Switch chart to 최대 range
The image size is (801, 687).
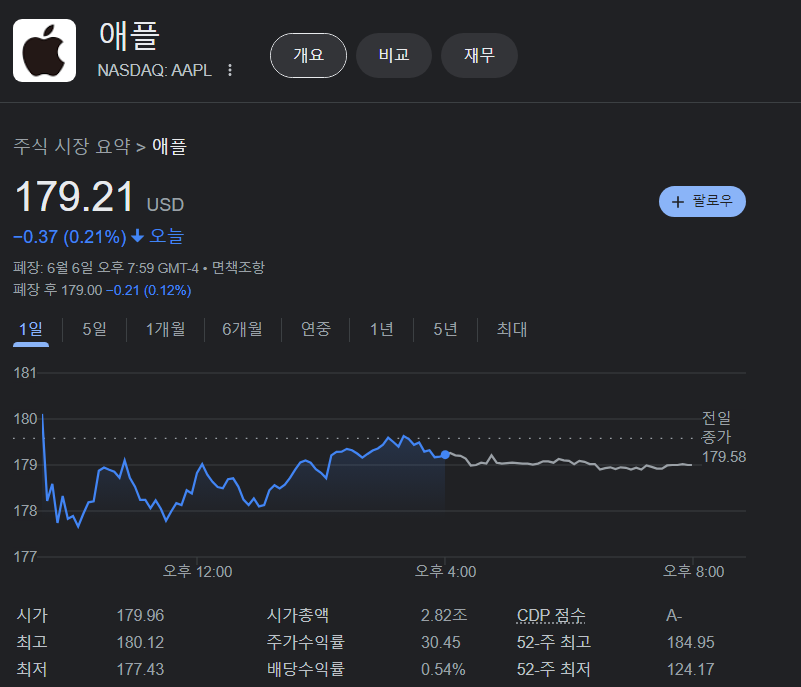[x=511, y=329]
